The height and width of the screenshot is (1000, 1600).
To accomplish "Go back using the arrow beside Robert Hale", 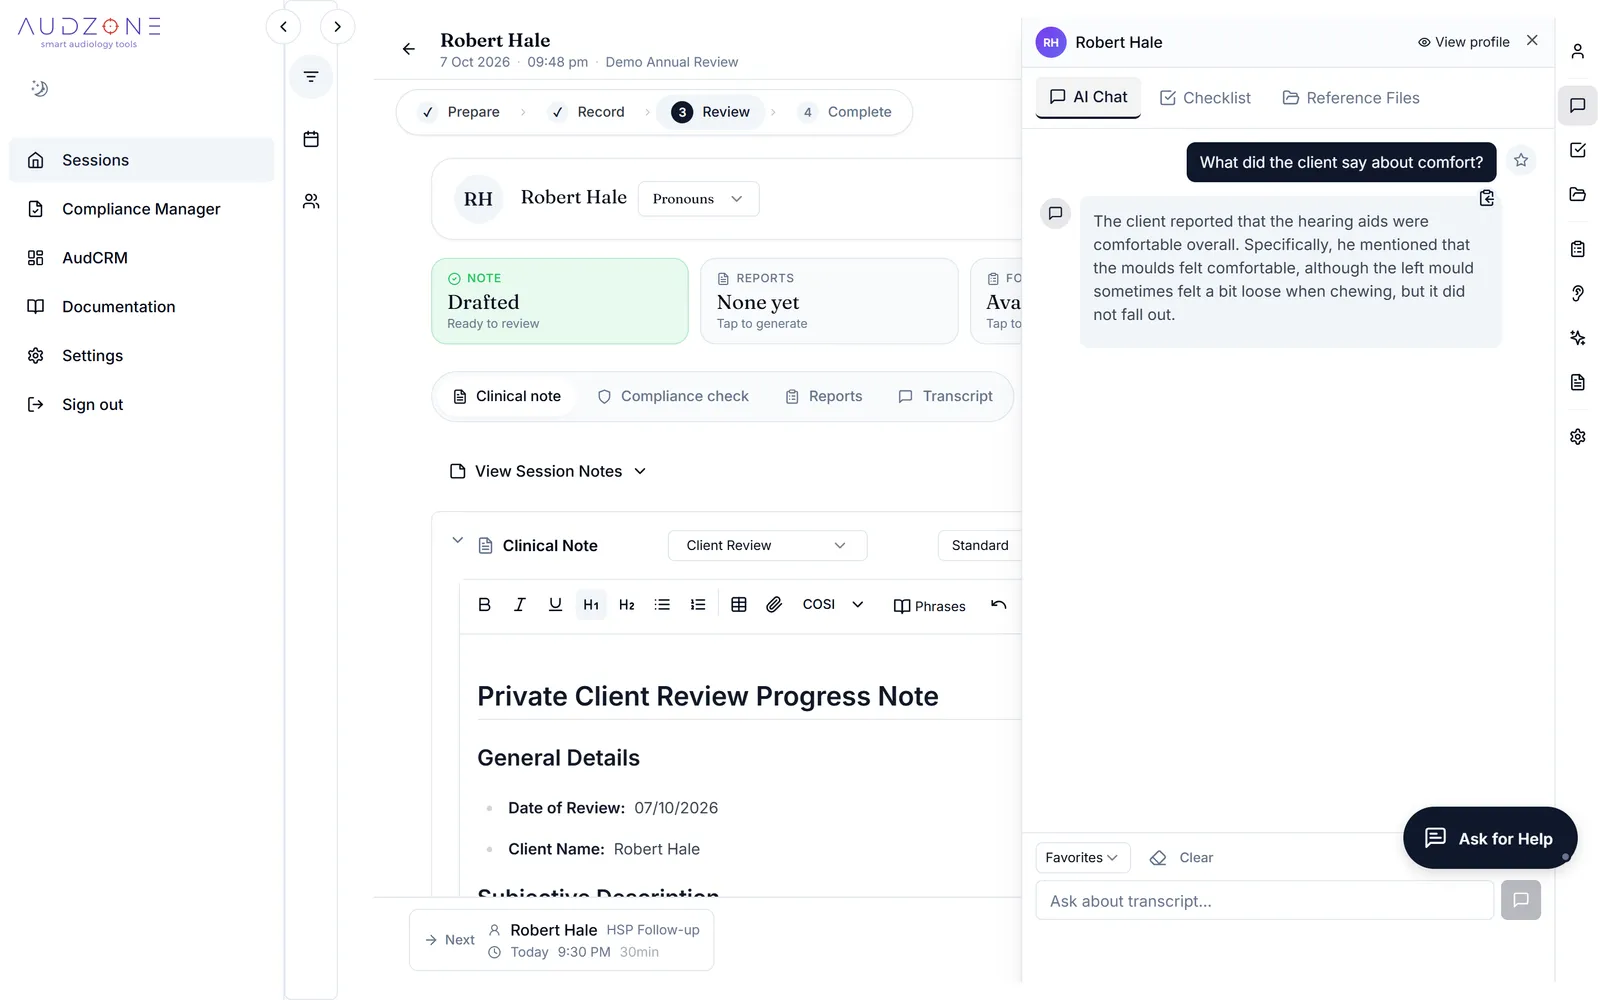I will pos(408,49).
